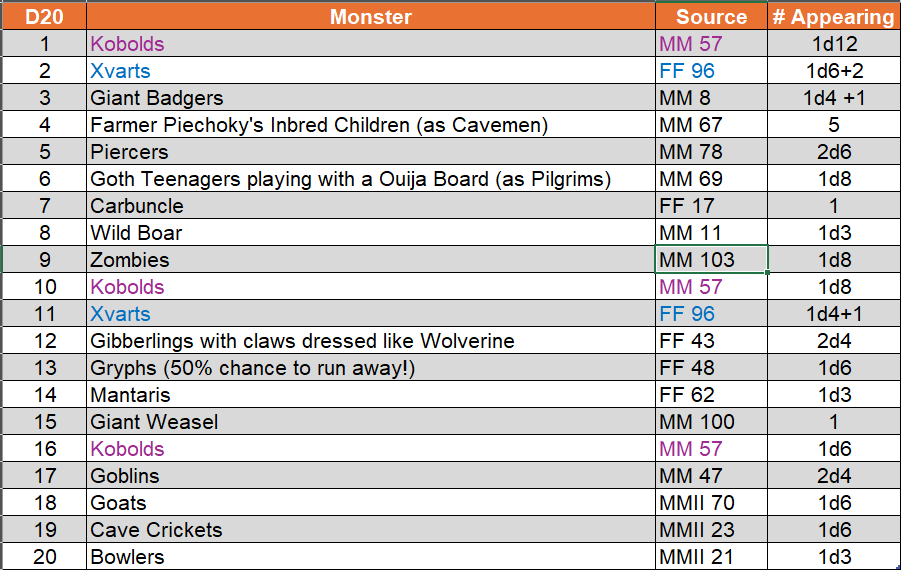Select the FF 62 source cell
The image size is (901, 570).
click(711, 395)
